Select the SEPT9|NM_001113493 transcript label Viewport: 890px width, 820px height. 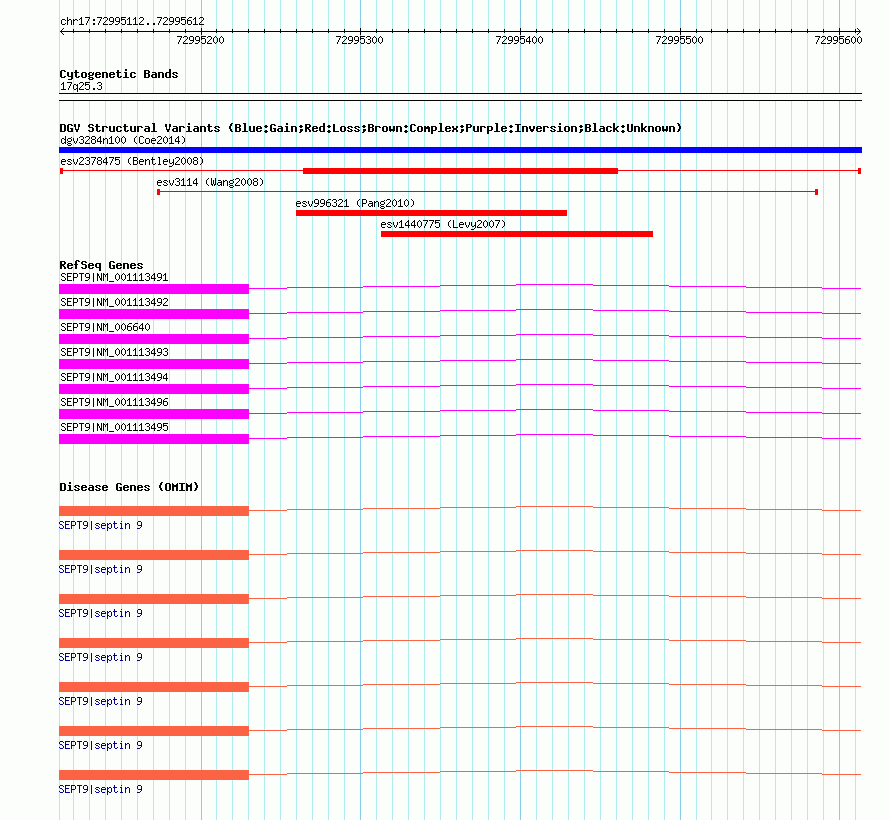114,352
